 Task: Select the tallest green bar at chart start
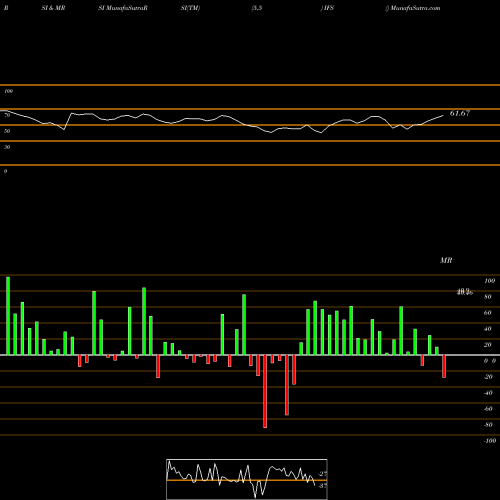pyautogui.click(x=8, y=316)
